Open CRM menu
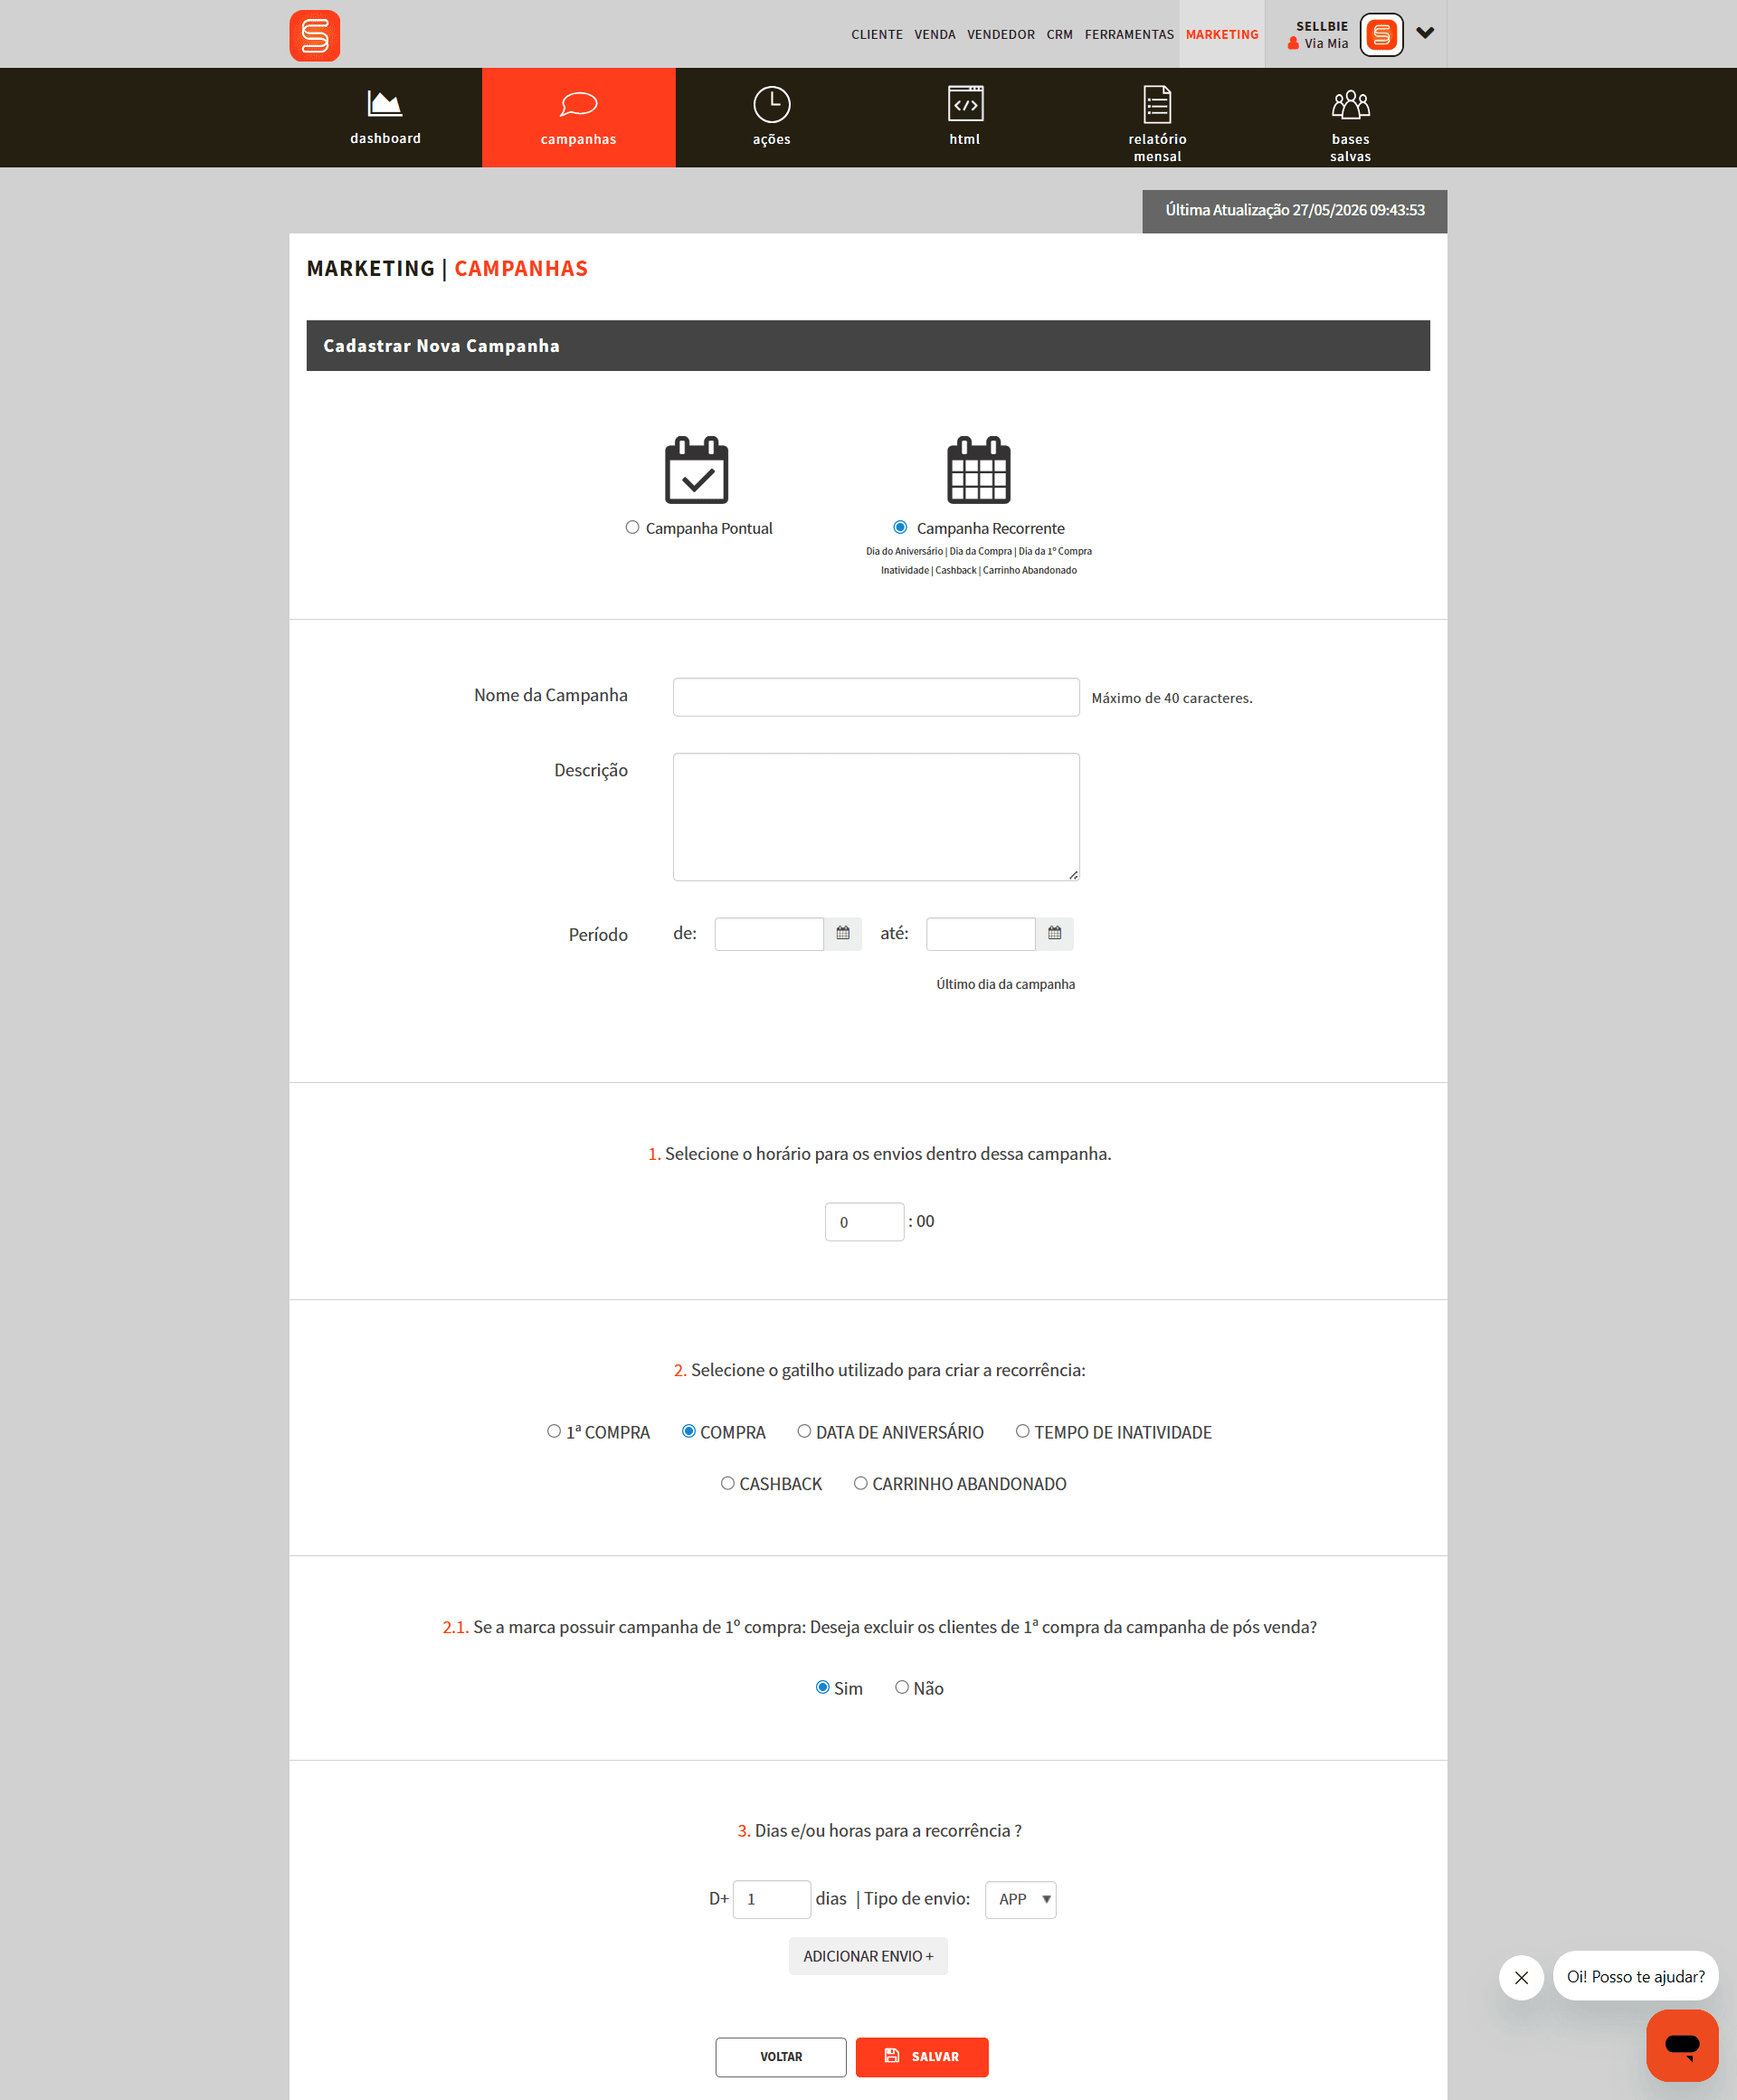The height and width of the screenshot is (2100, 1737). point(1059,34)
